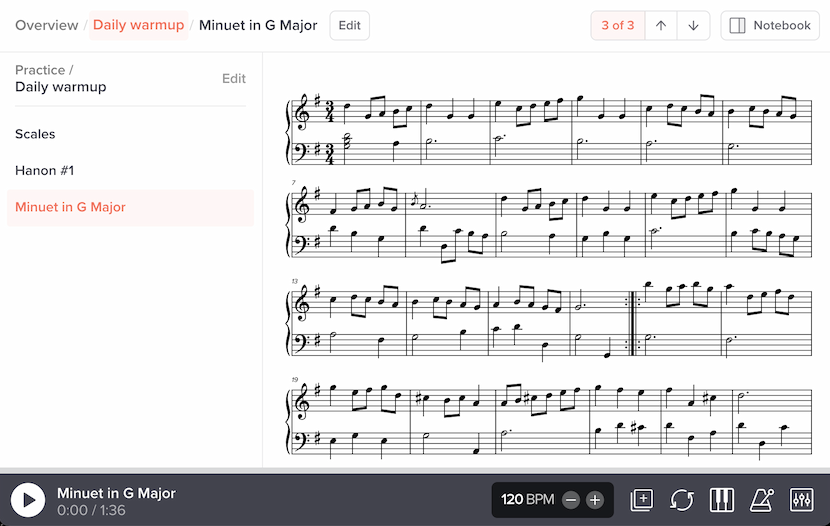Select Scales in the sidebar
The width and height of the screenshot is (830, 526).
[35, 134]
